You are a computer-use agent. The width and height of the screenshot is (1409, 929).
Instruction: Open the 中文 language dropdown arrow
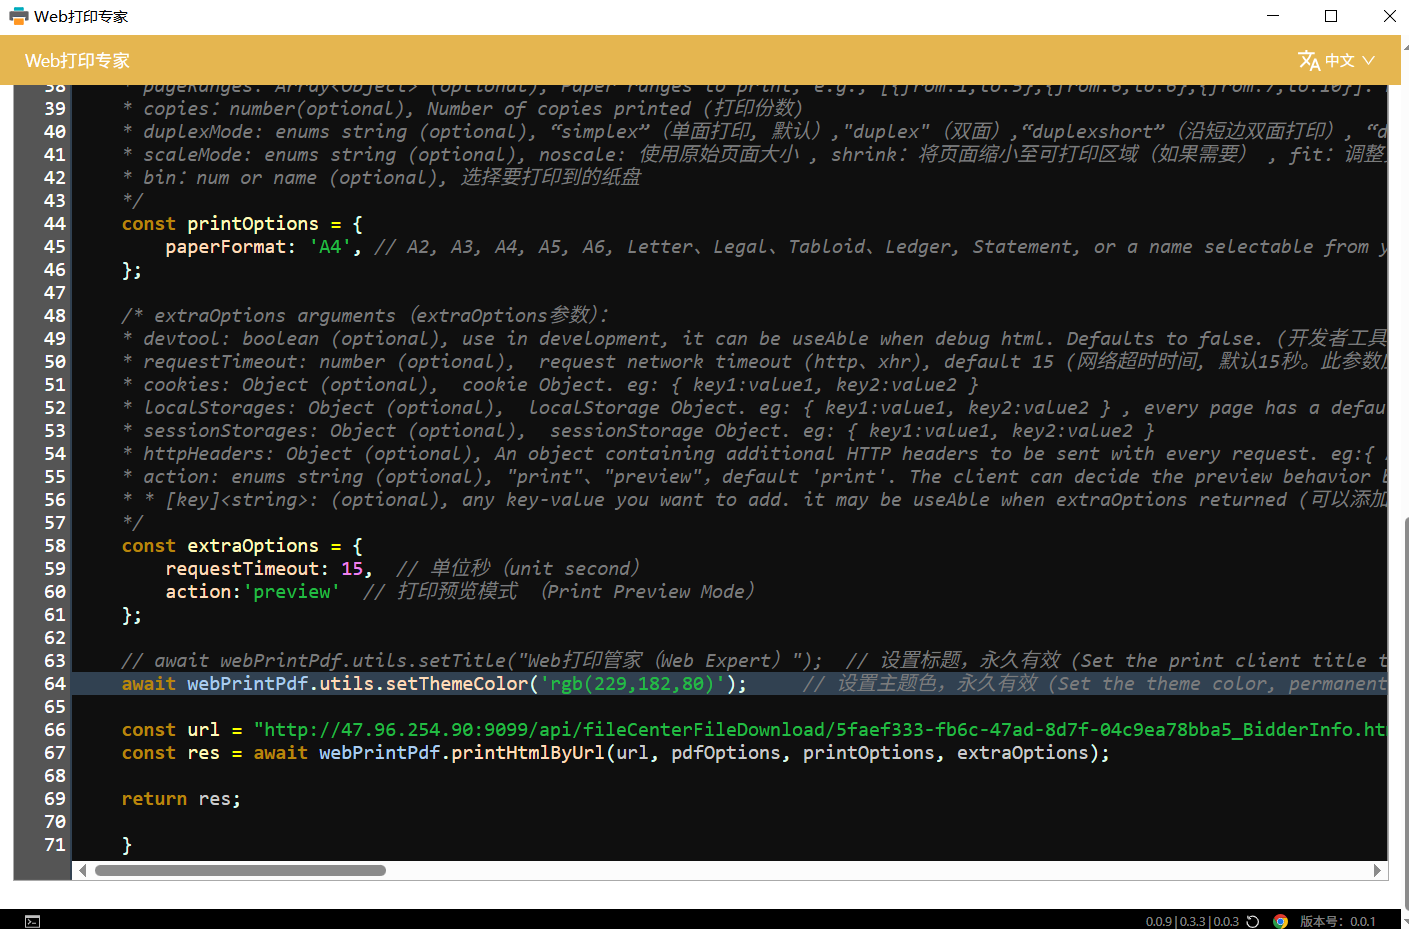point(1369,61)
